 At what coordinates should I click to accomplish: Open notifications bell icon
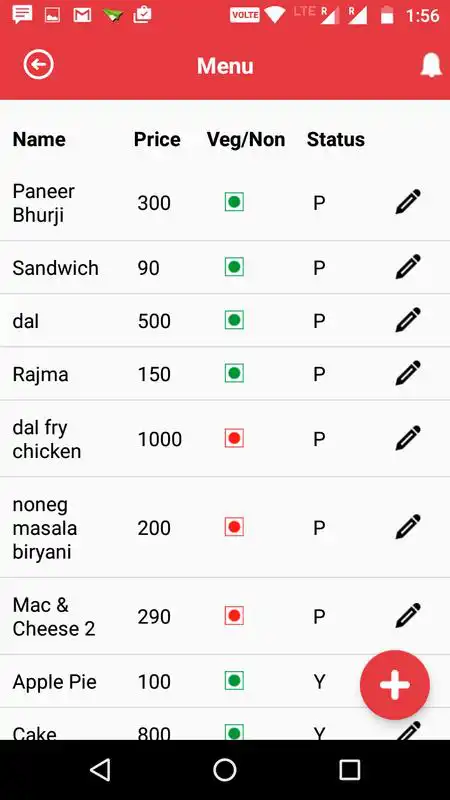pyautogui.click(x=431, y=65)
